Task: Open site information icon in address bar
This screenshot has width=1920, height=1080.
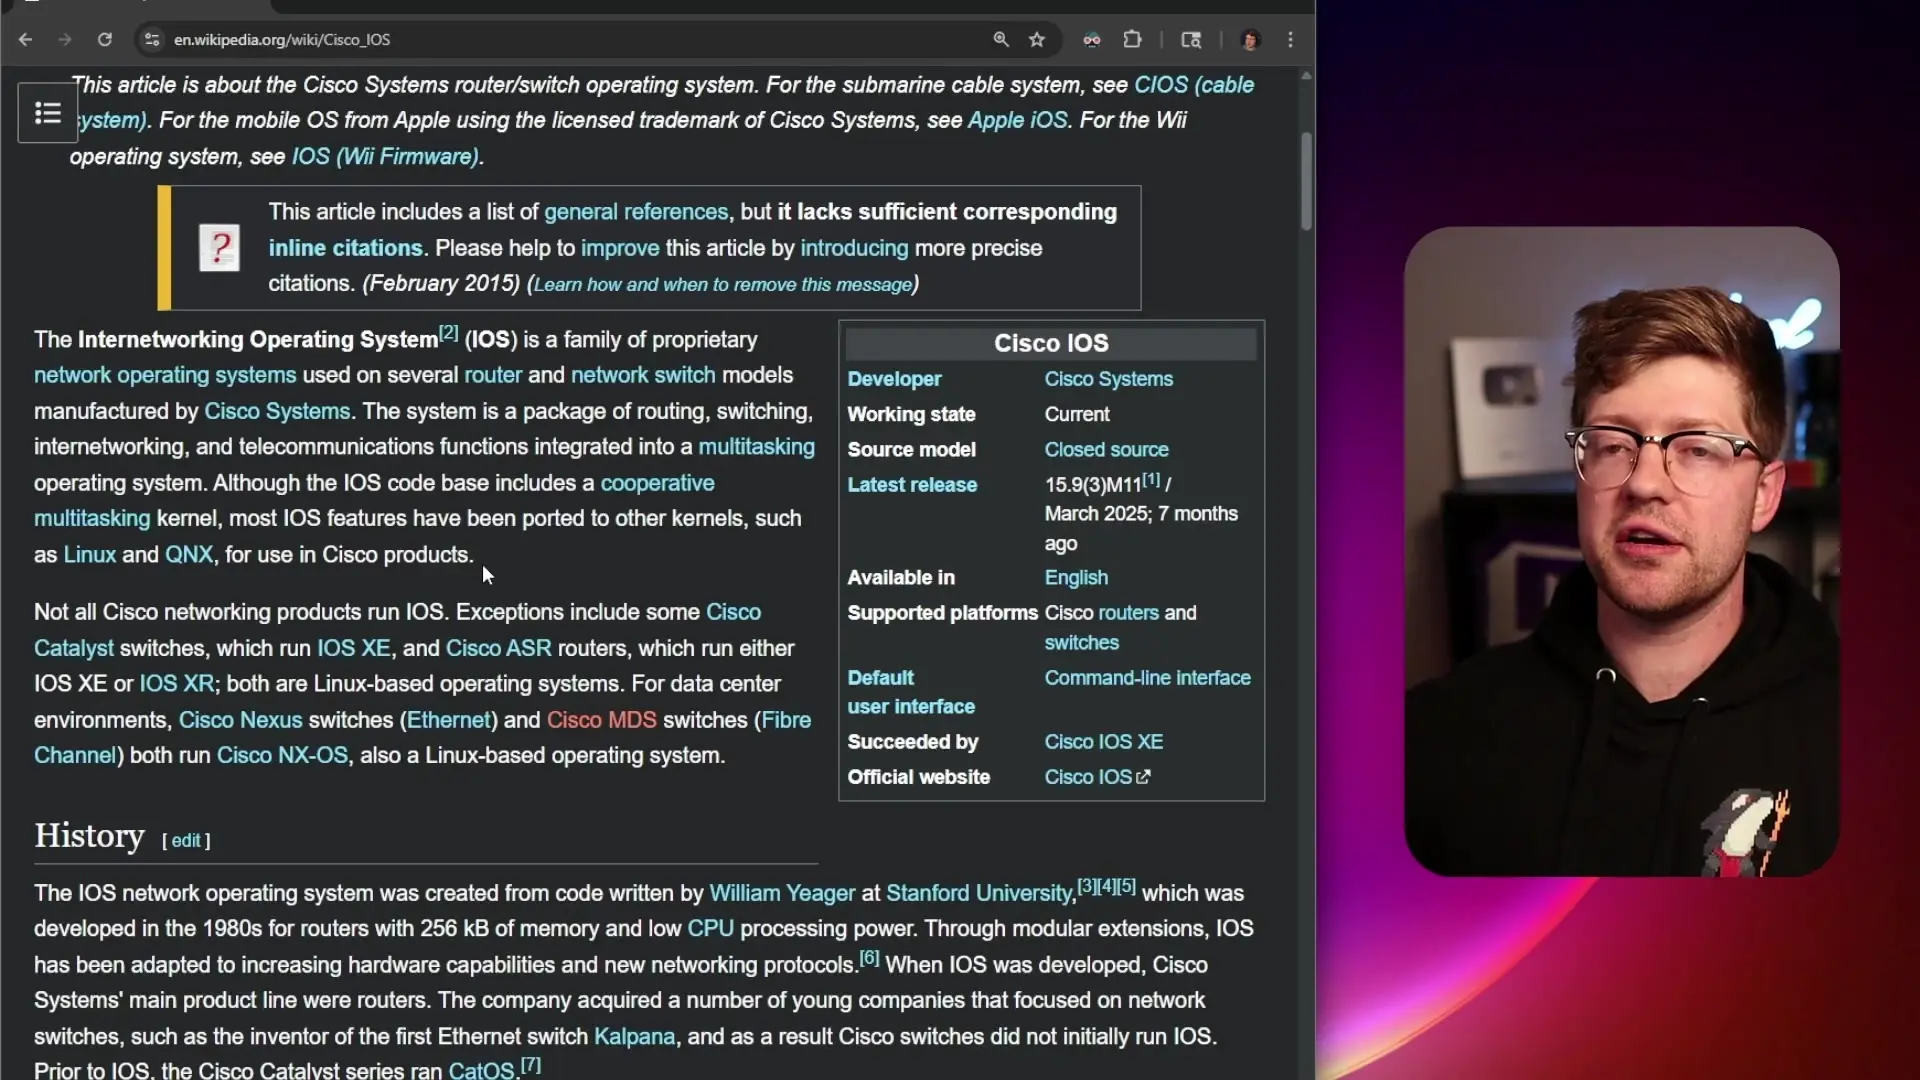Action: tap(152, 40)
